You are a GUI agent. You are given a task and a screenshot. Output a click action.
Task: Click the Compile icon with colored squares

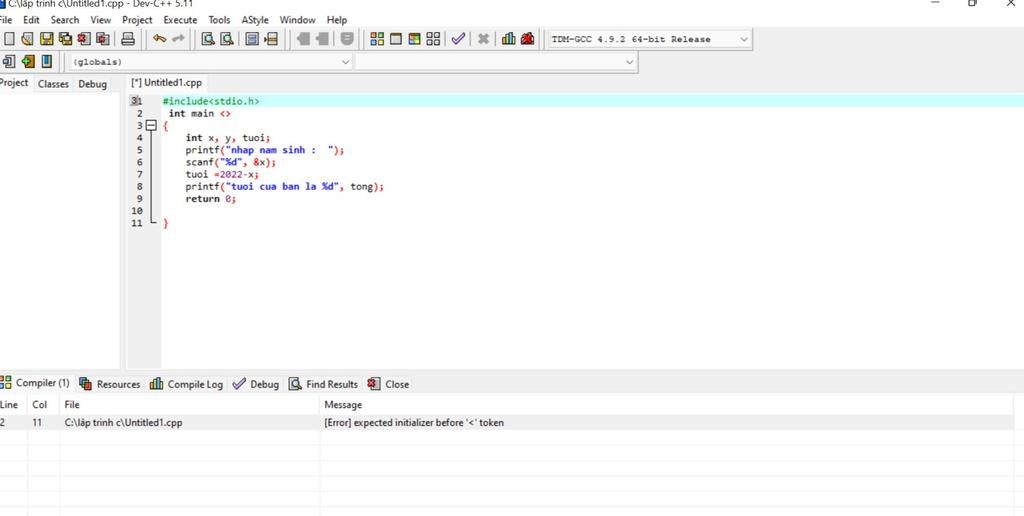tap(377, 39)
